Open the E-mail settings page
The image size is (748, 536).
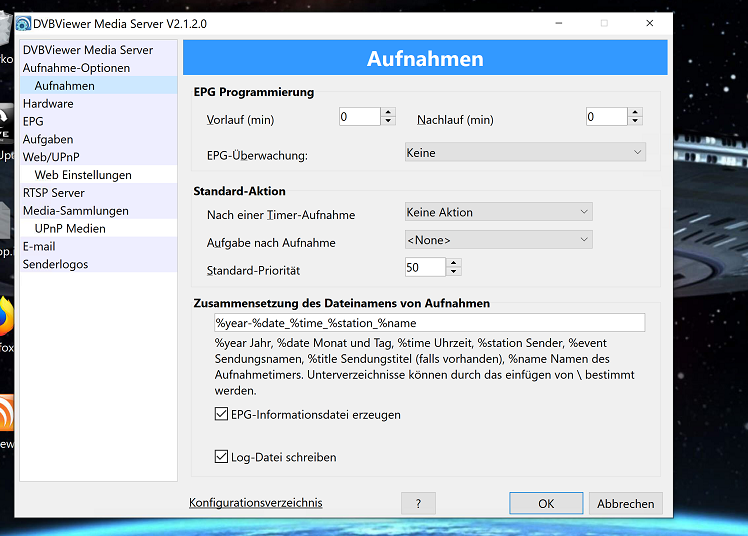tap(98, 247)
